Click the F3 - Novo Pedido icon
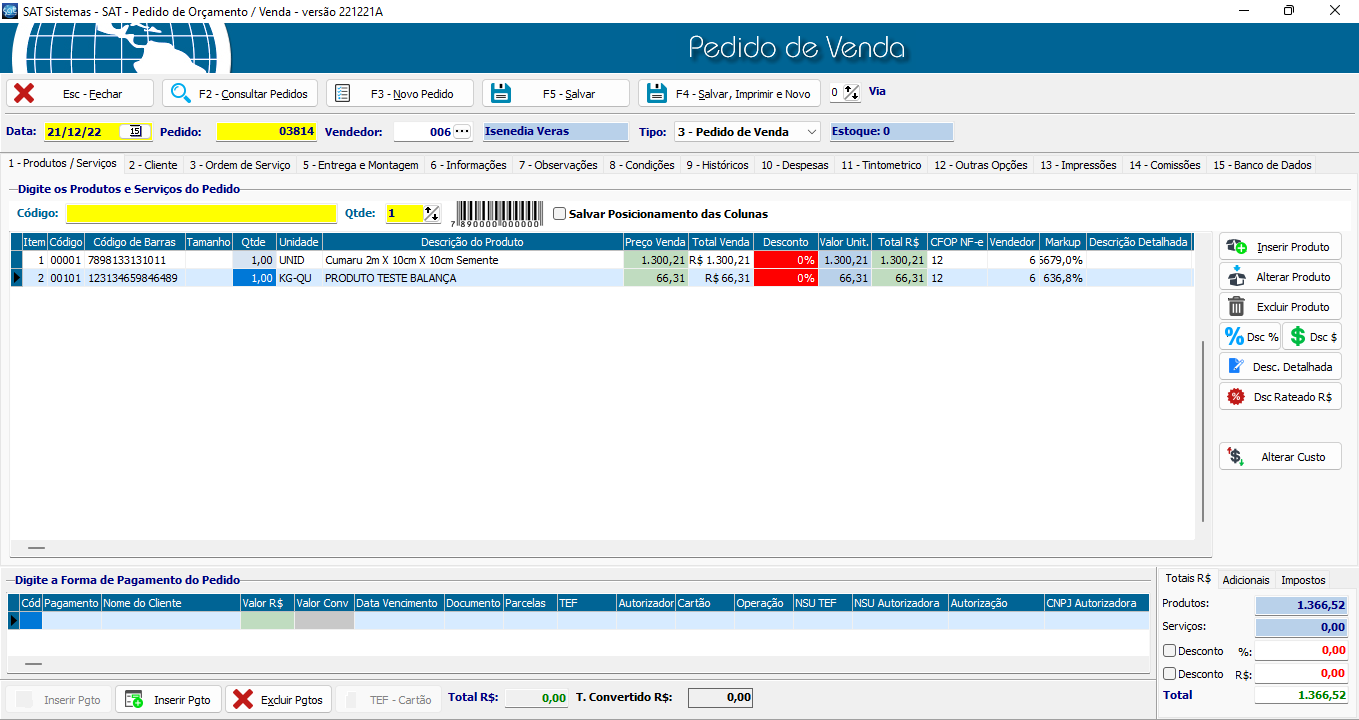This screenshot has width=1359, height=720. click(343, 93)
